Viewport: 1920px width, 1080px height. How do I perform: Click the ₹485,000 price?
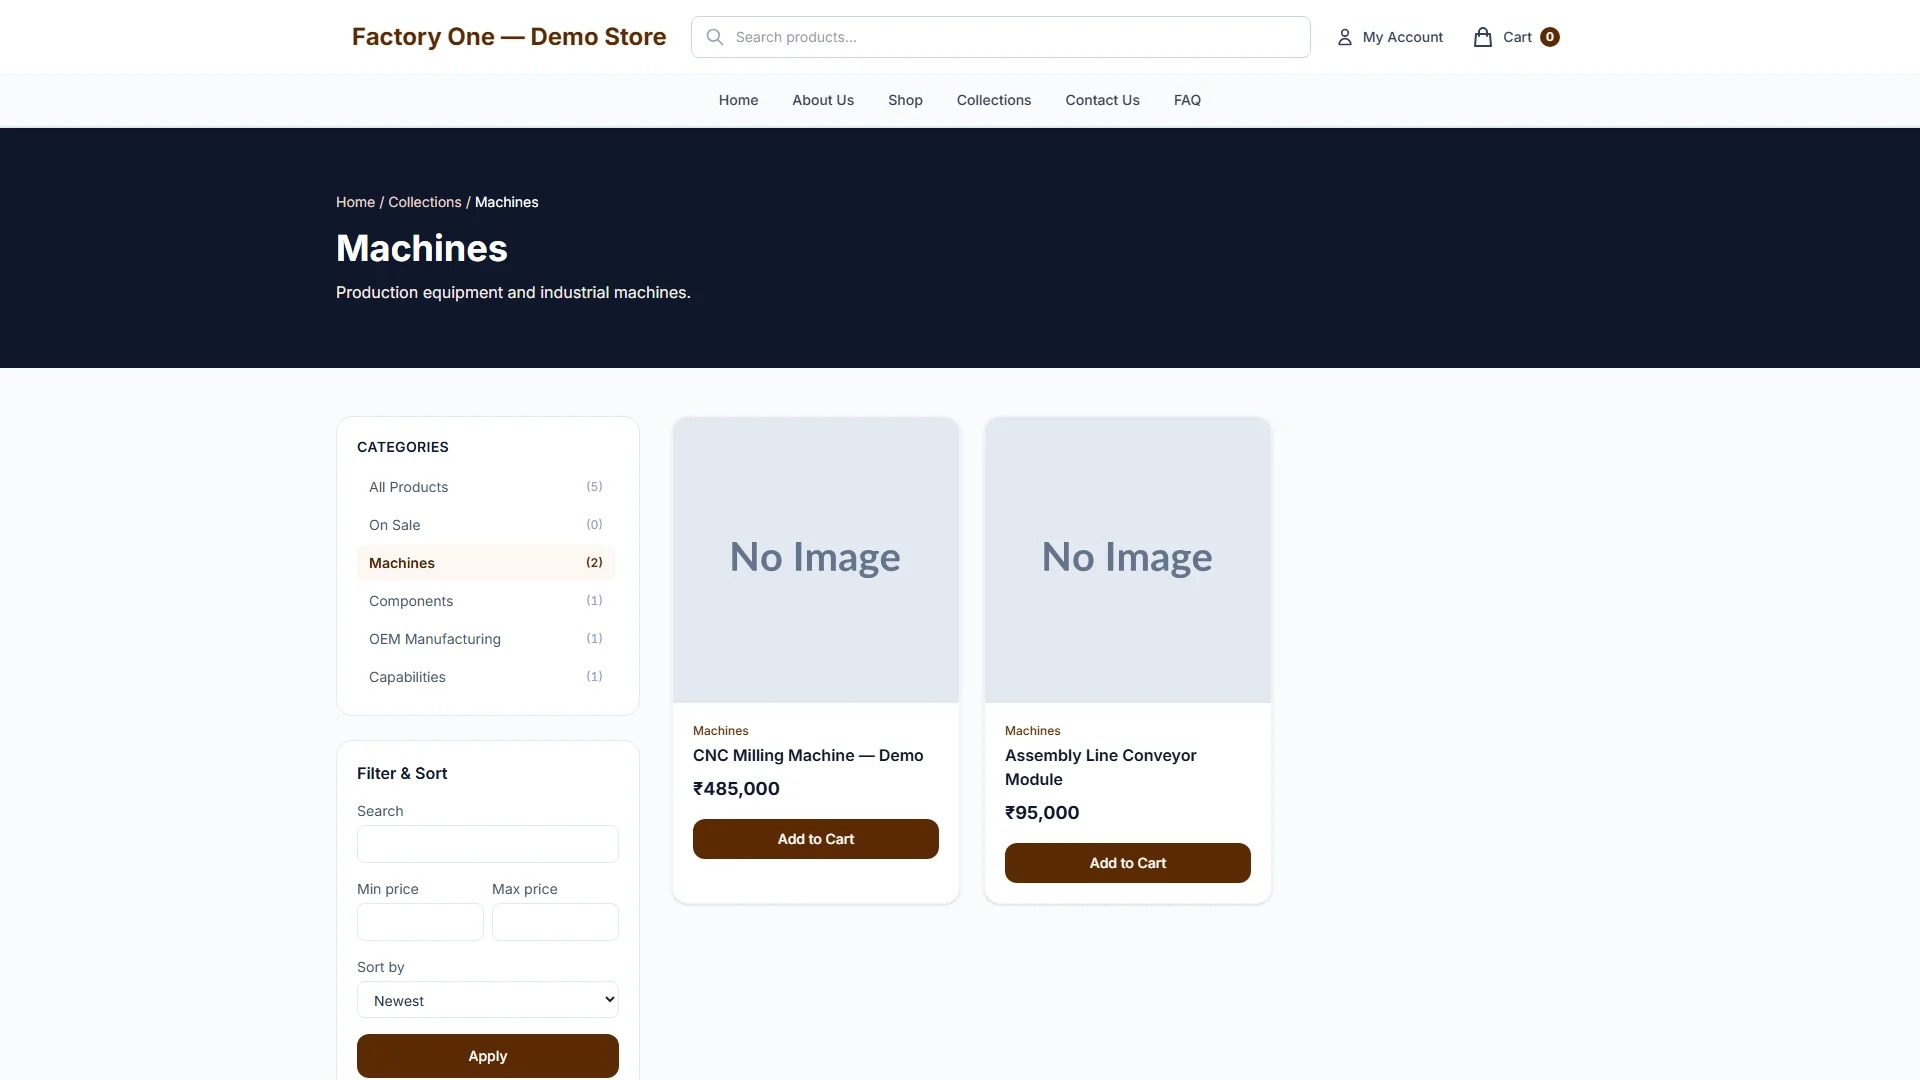736,789
